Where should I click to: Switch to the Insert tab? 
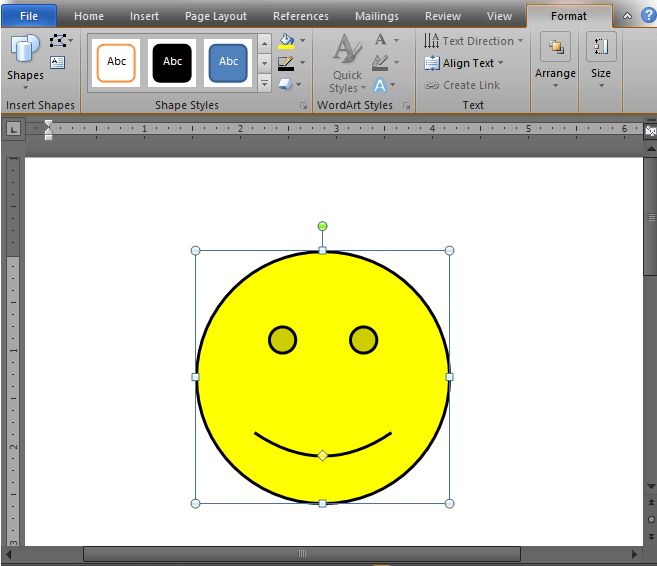click(x=144, y=16)
